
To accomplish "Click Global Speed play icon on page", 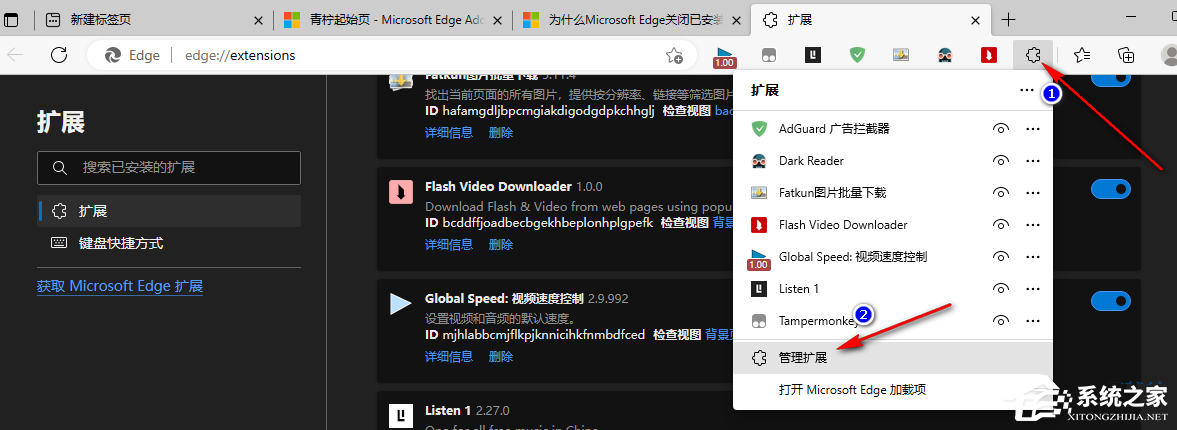I will [x=400, y=304].
